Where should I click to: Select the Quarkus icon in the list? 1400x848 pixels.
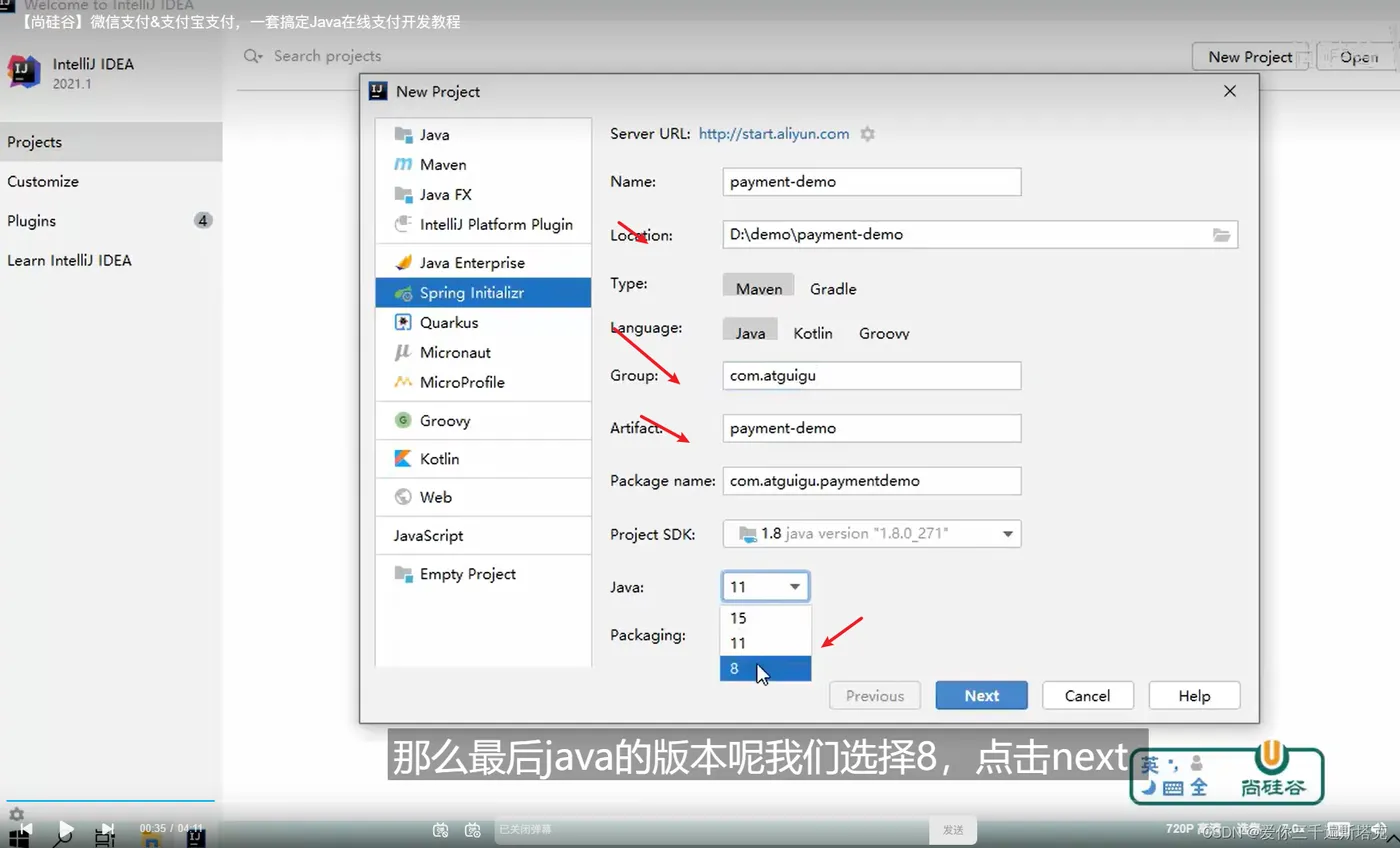click(403, 323)
